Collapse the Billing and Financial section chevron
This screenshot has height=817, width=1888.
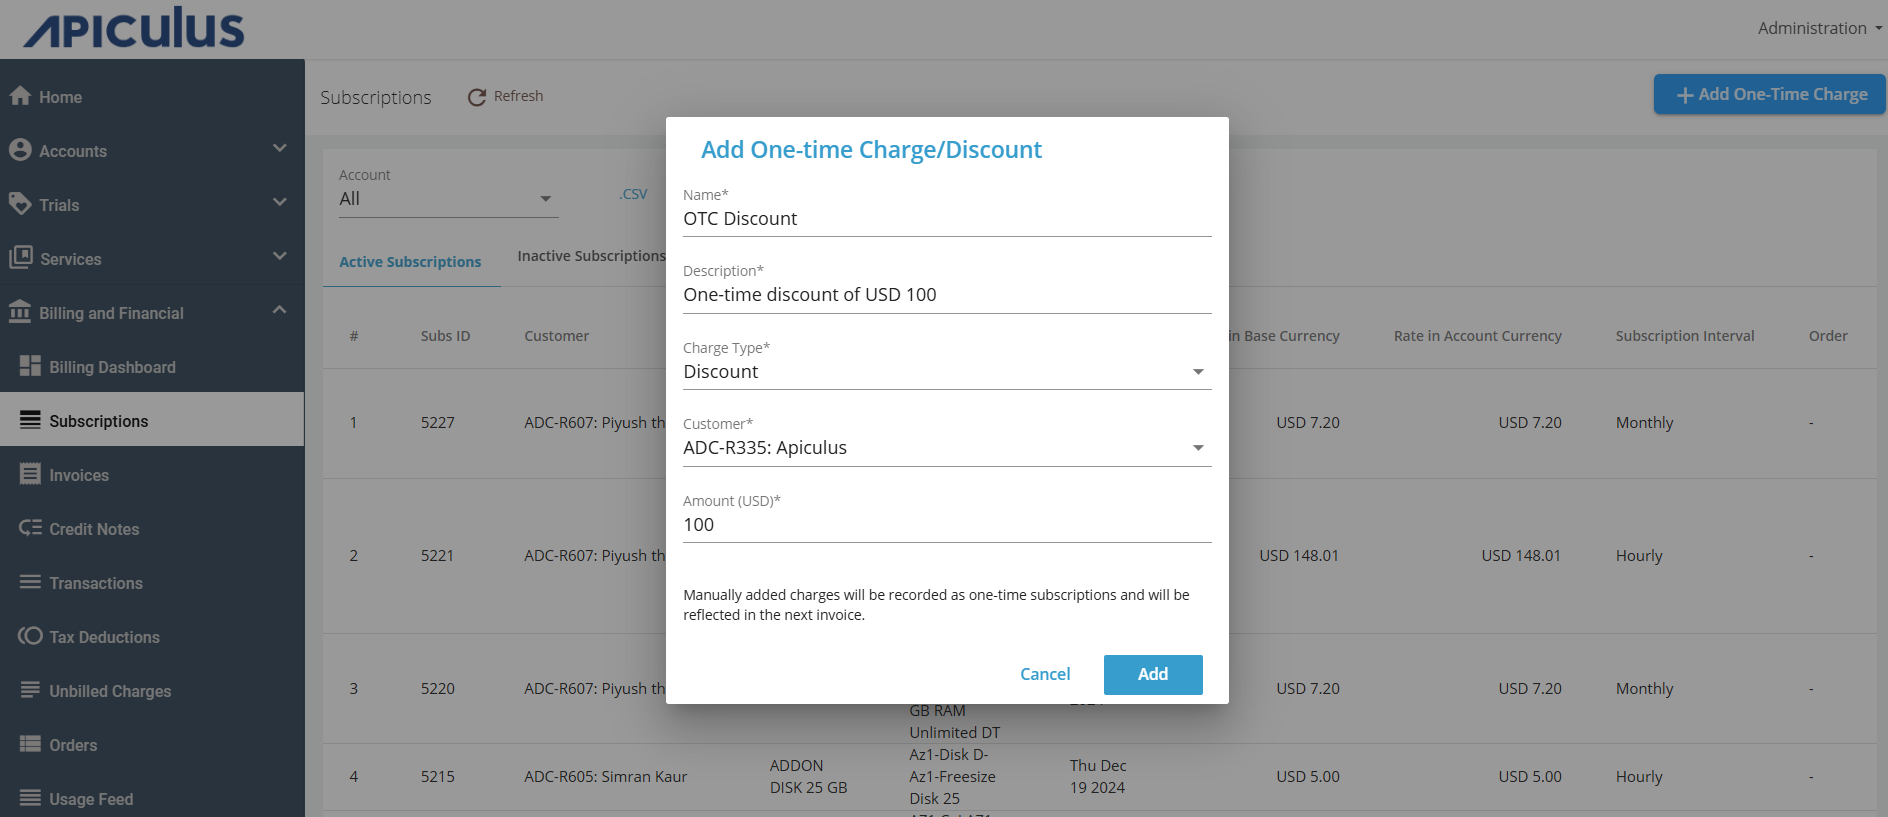(x=280, y=310)
